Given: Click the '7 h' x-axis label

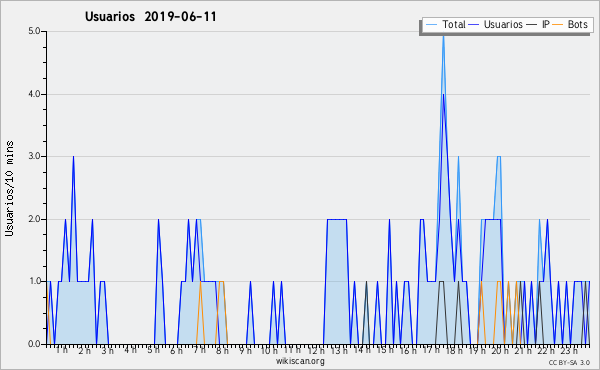Looking at the screenshot, I should click(199, 350).
